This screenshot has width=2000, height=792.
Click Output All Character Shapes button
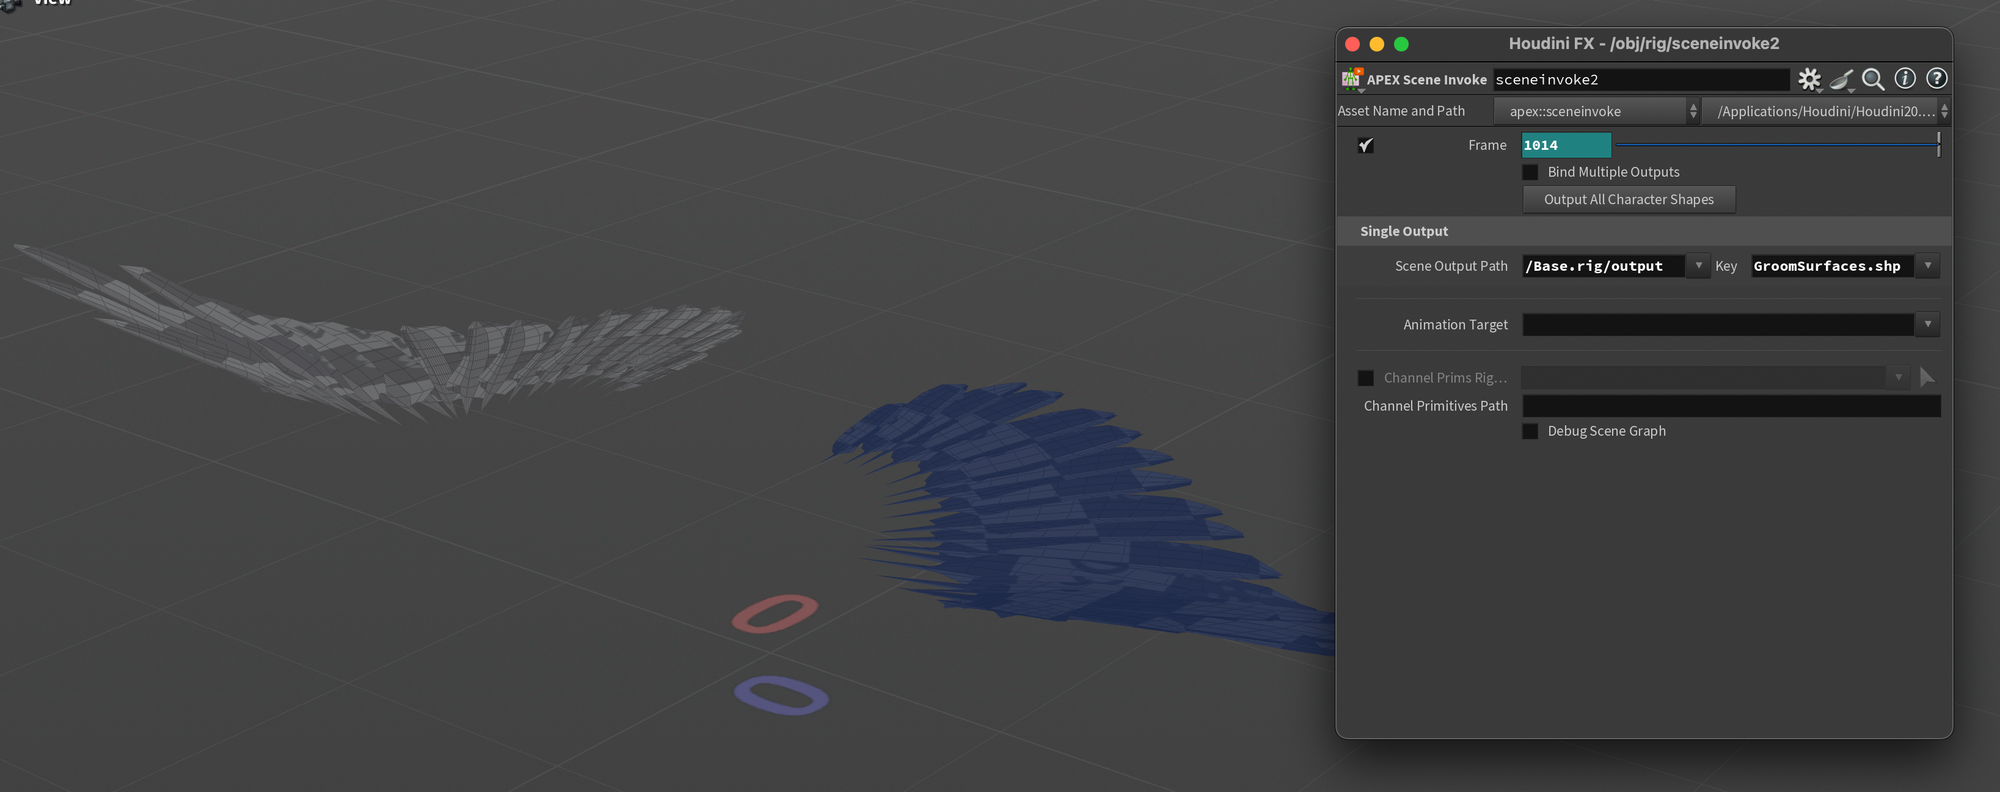[x=1629, y=199]
